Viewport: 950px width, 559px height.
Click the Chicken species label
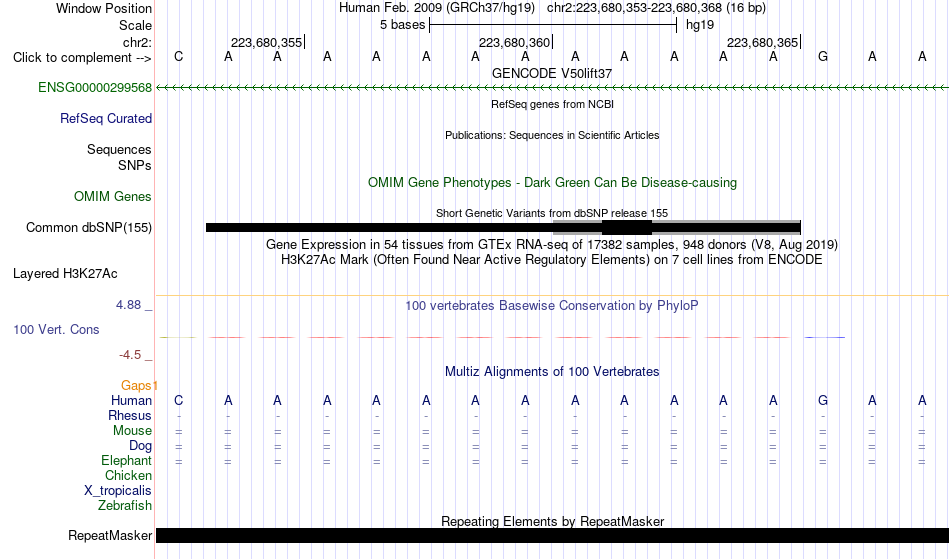(x=128, y=476)
